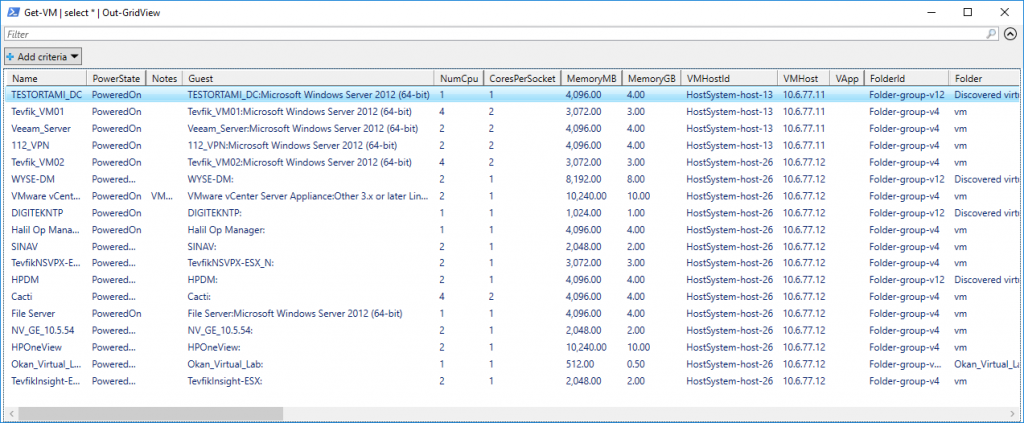
Task: Select the Okan_Virtual_L... name cell
Action: coord(46,364)
